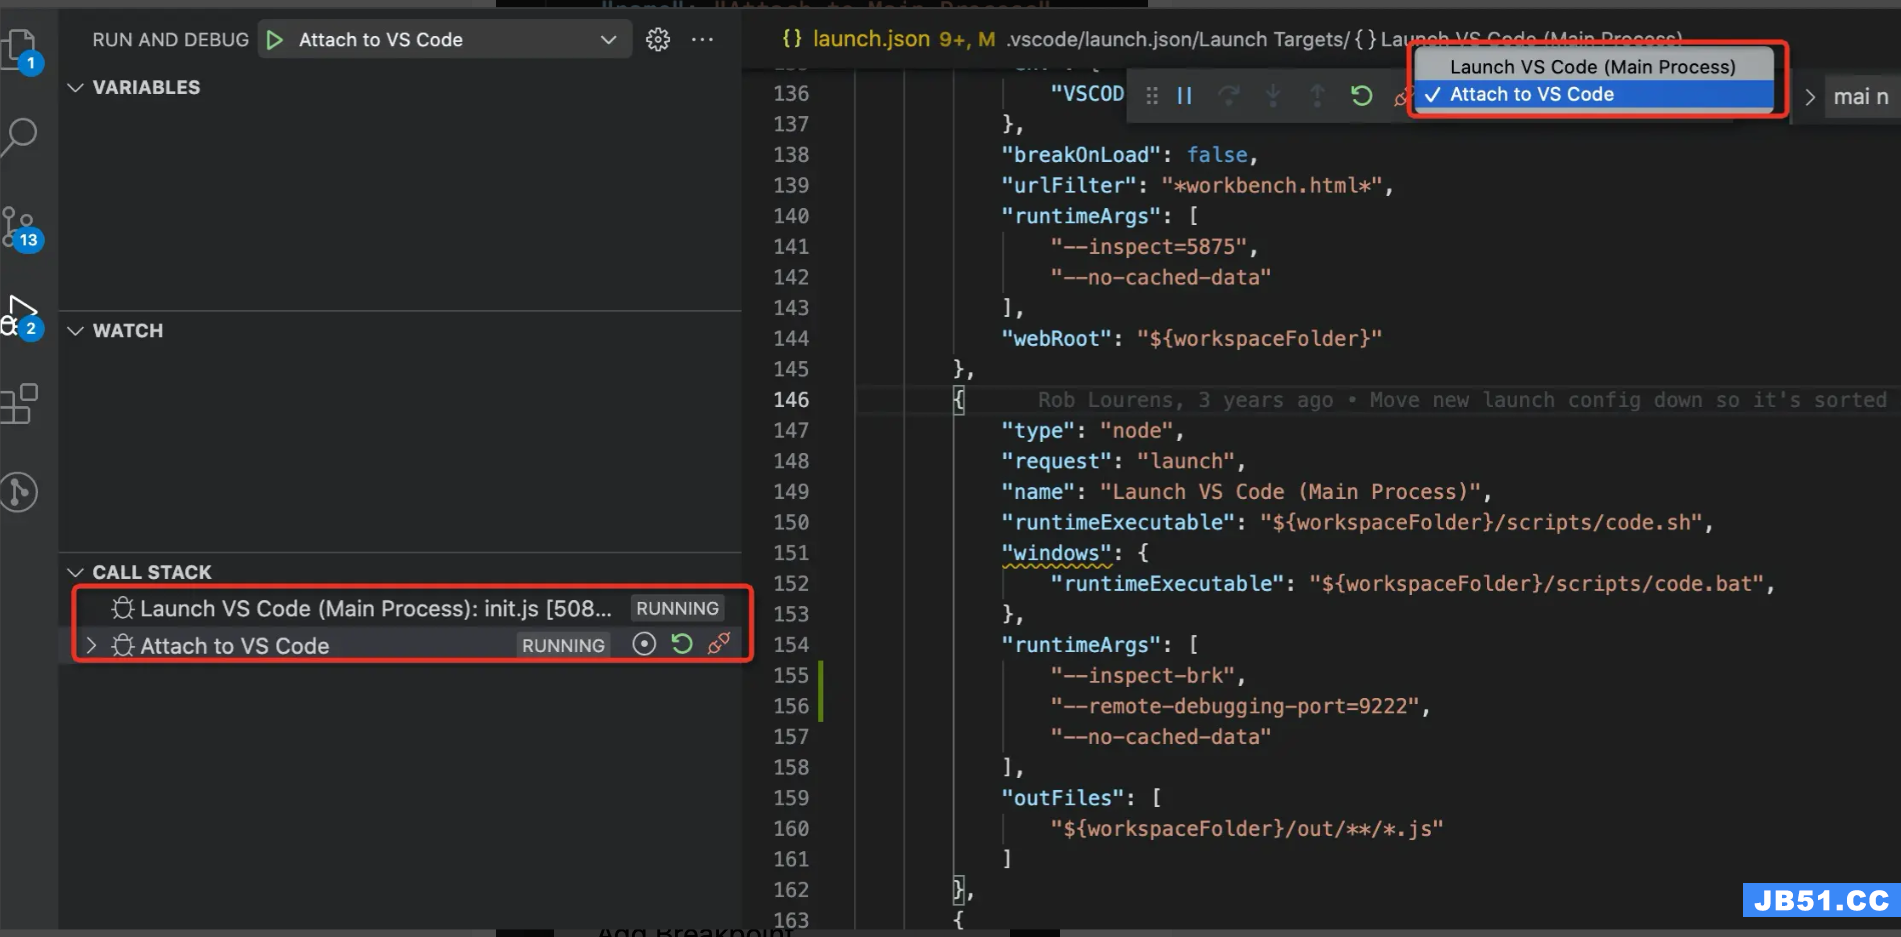The width and height of the screenshot is (1901, 937).
Task: Choose checked Attach to VS Code session item
Action: 1594,94
